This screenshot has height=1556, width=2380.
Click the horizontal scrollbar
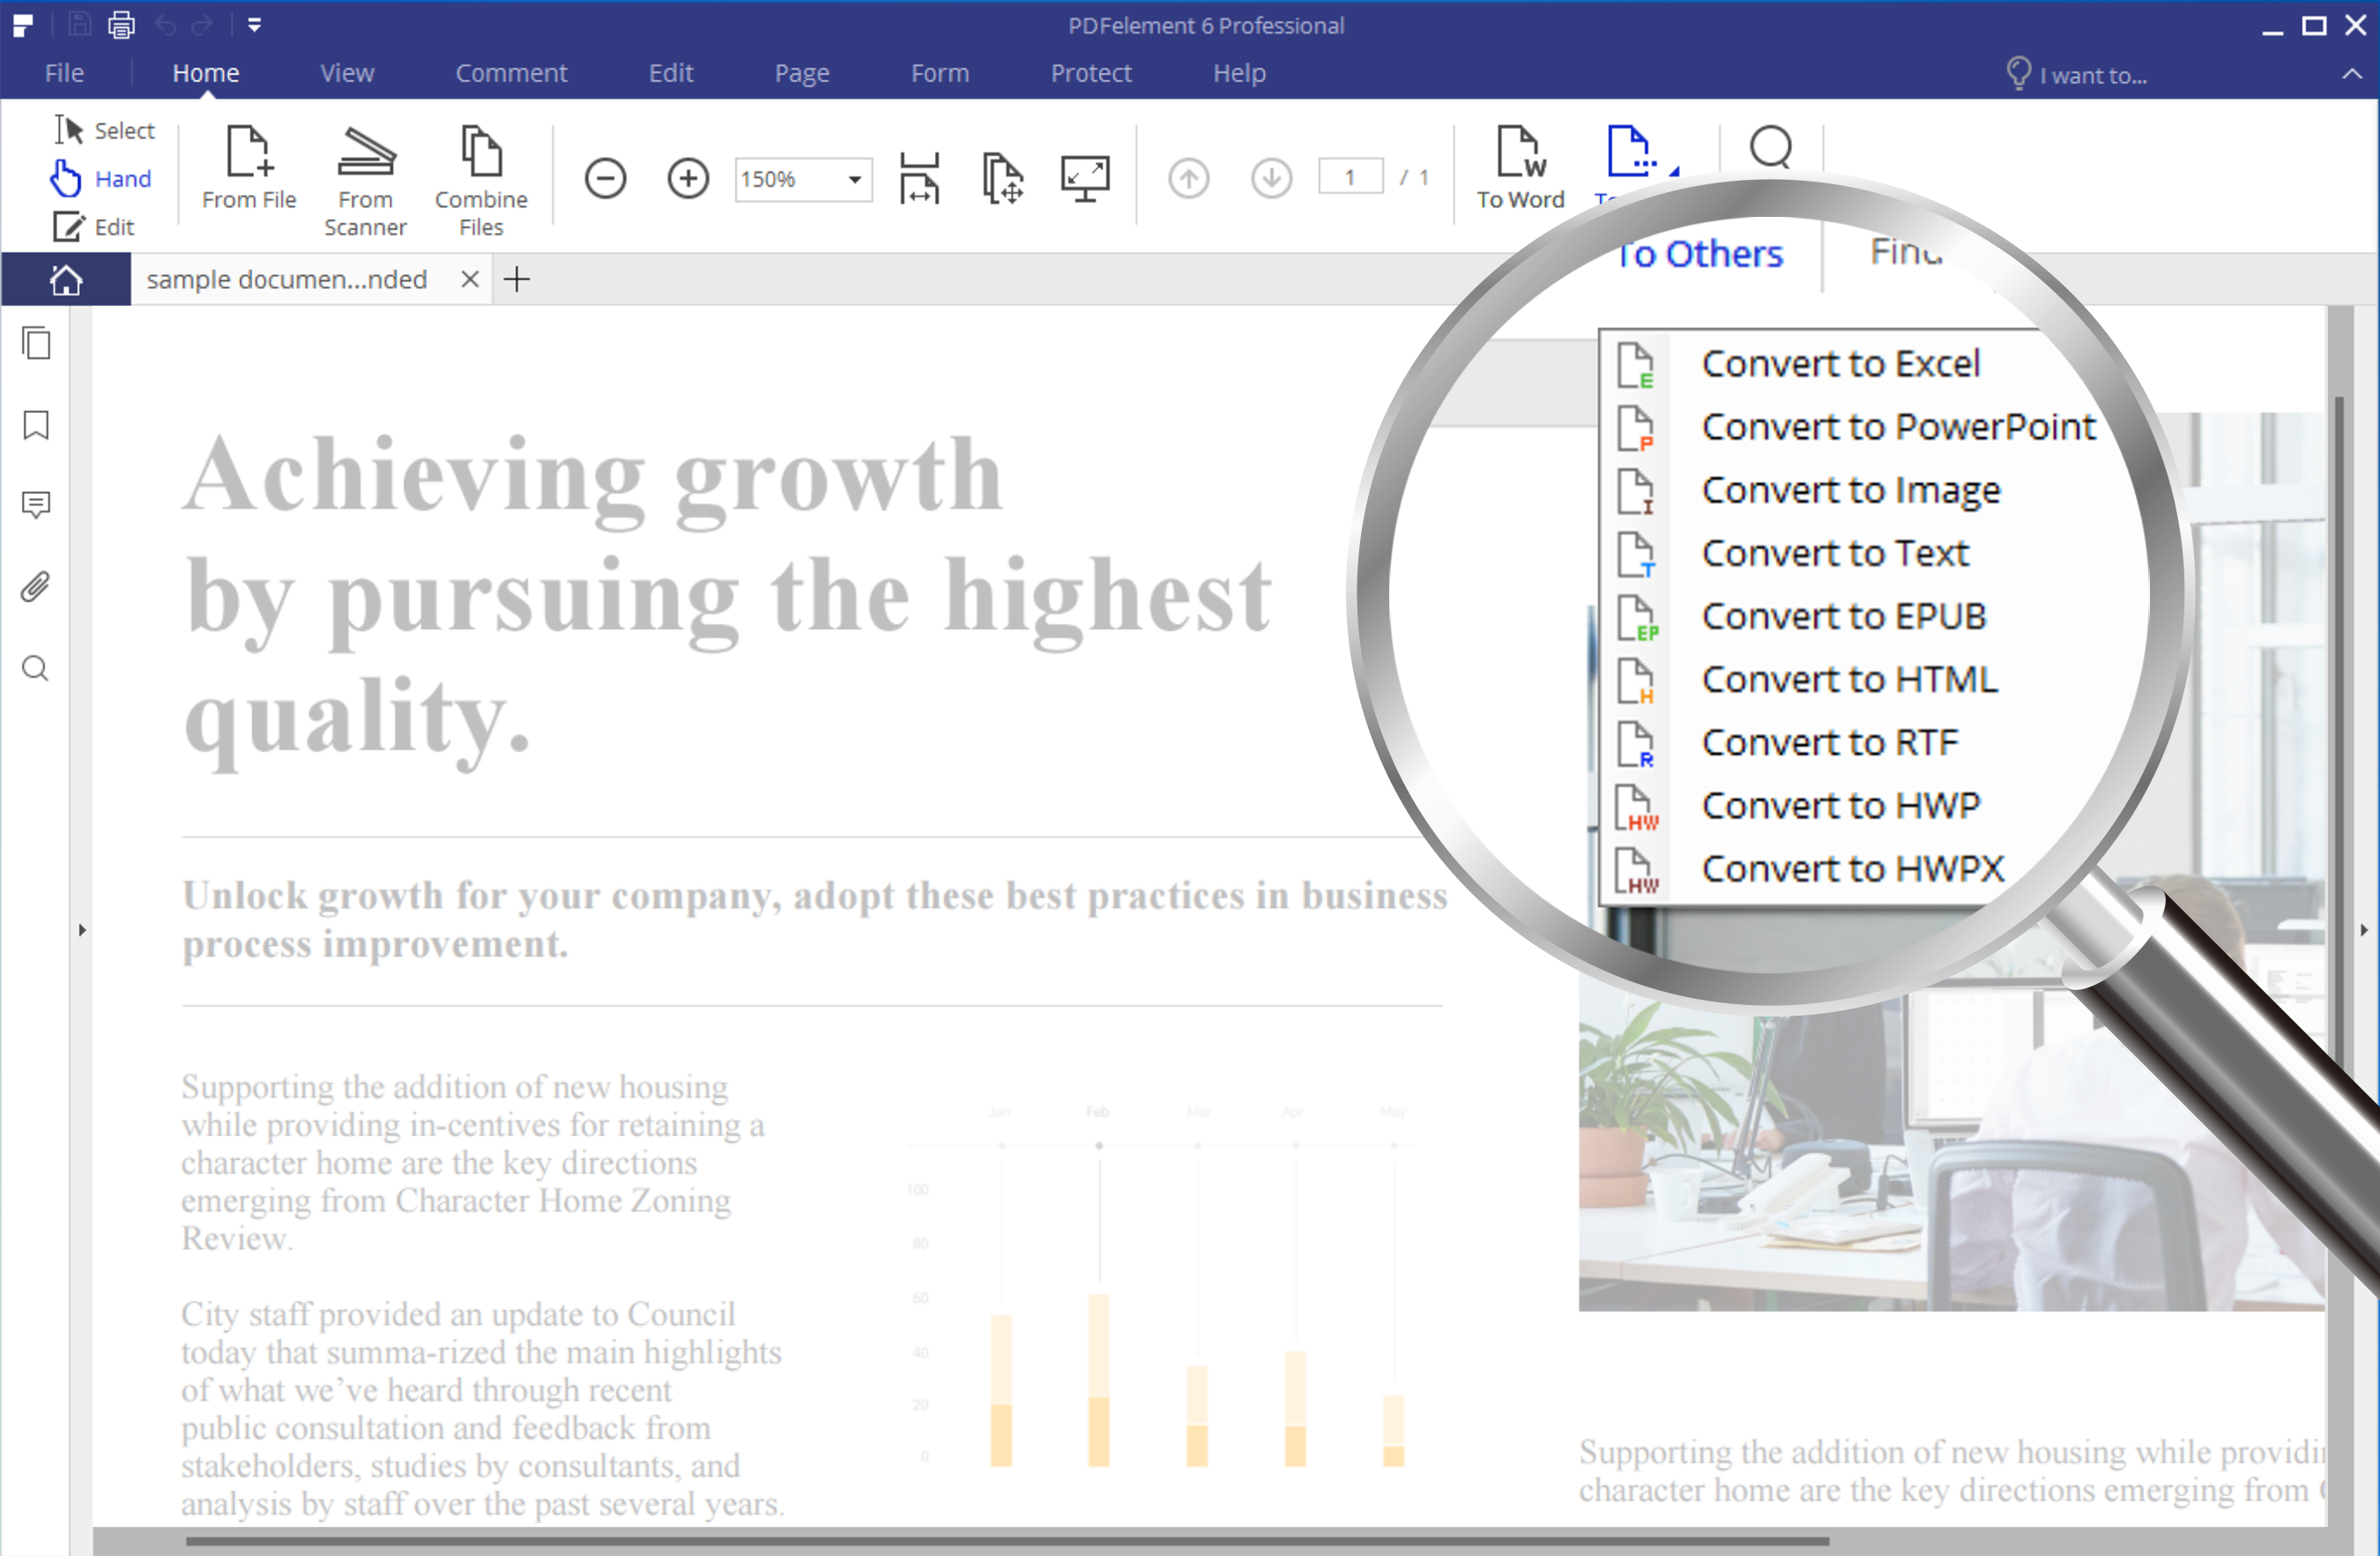1007,1541
